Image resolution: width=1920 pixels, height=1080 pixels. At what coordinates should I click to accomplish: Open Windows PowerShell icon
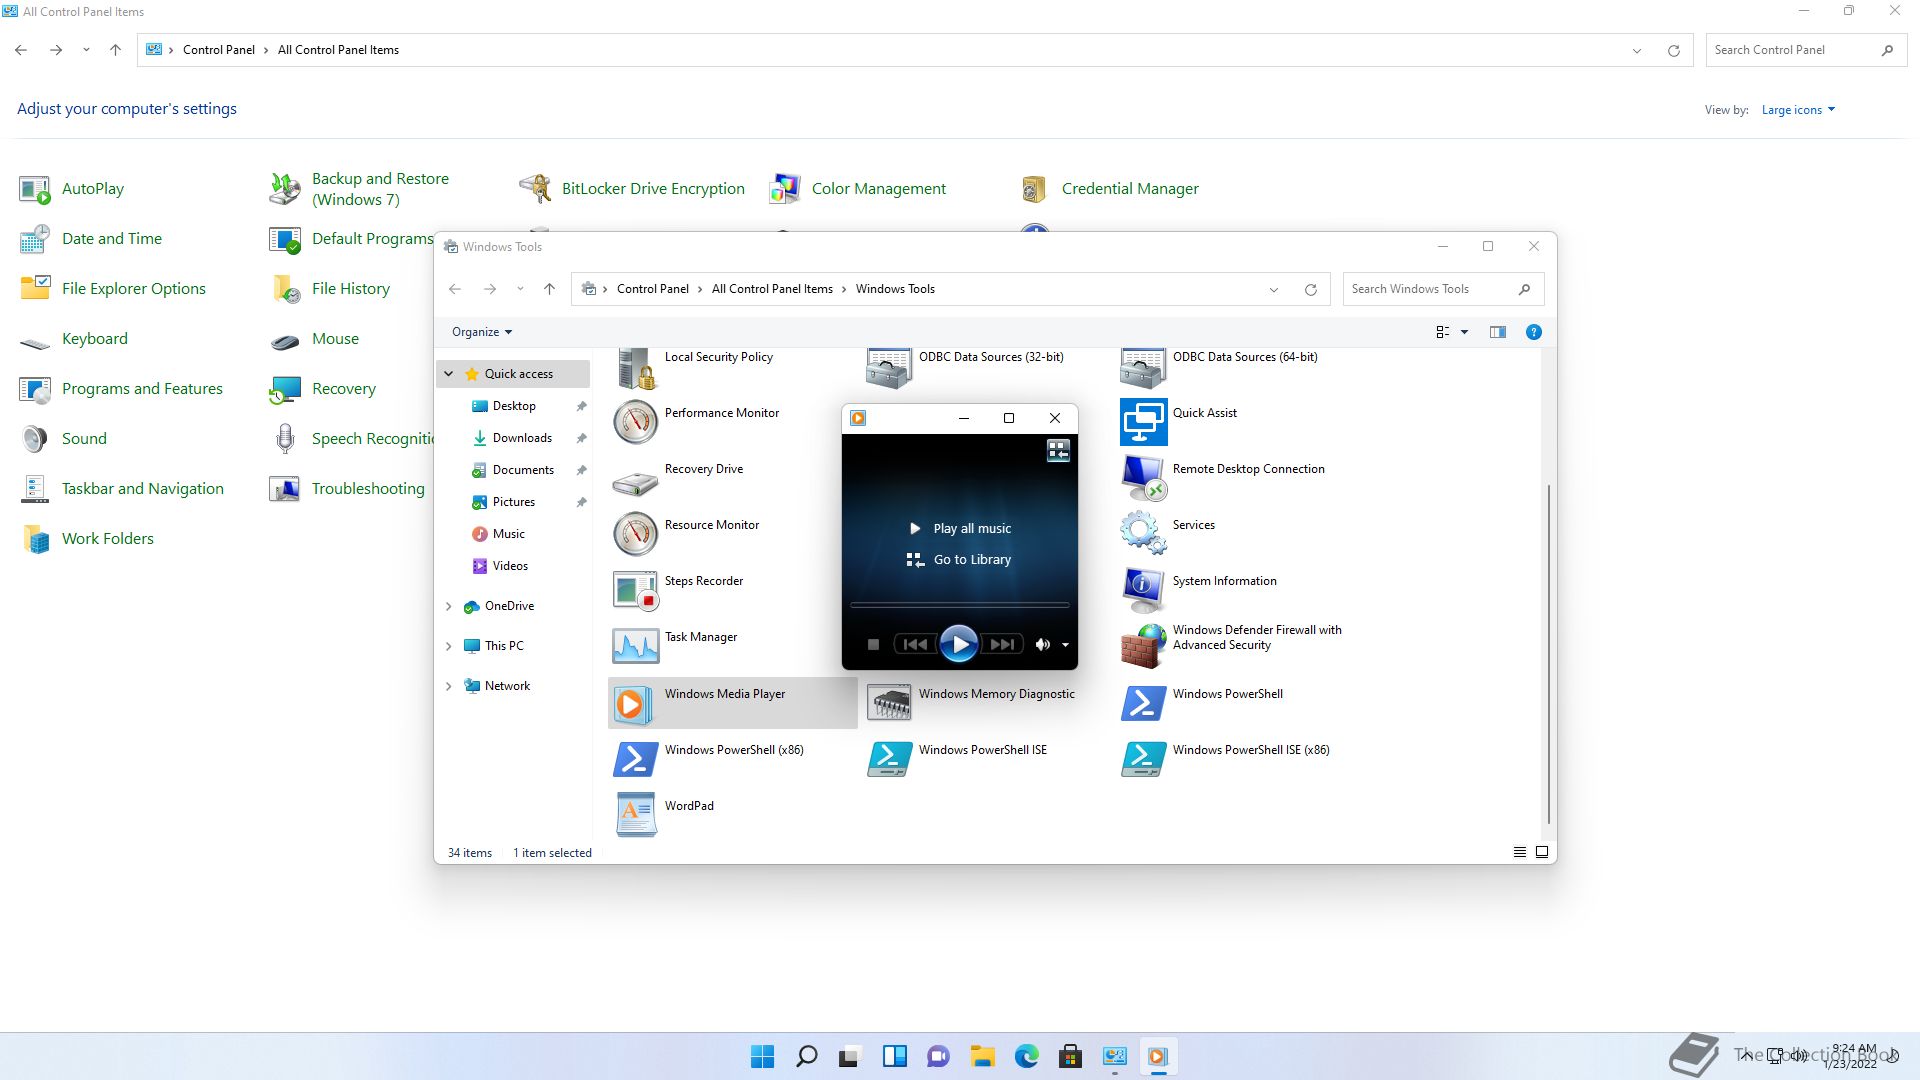click(1143, 703)
